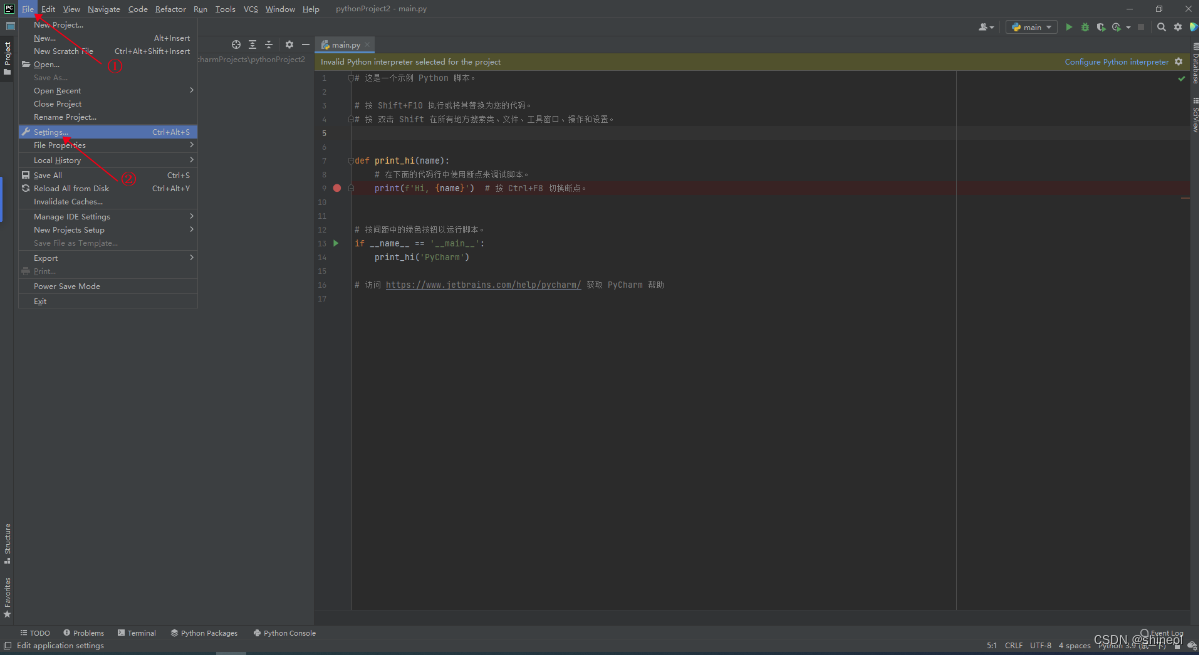Click the Profile run icon

pos(1116,27)
